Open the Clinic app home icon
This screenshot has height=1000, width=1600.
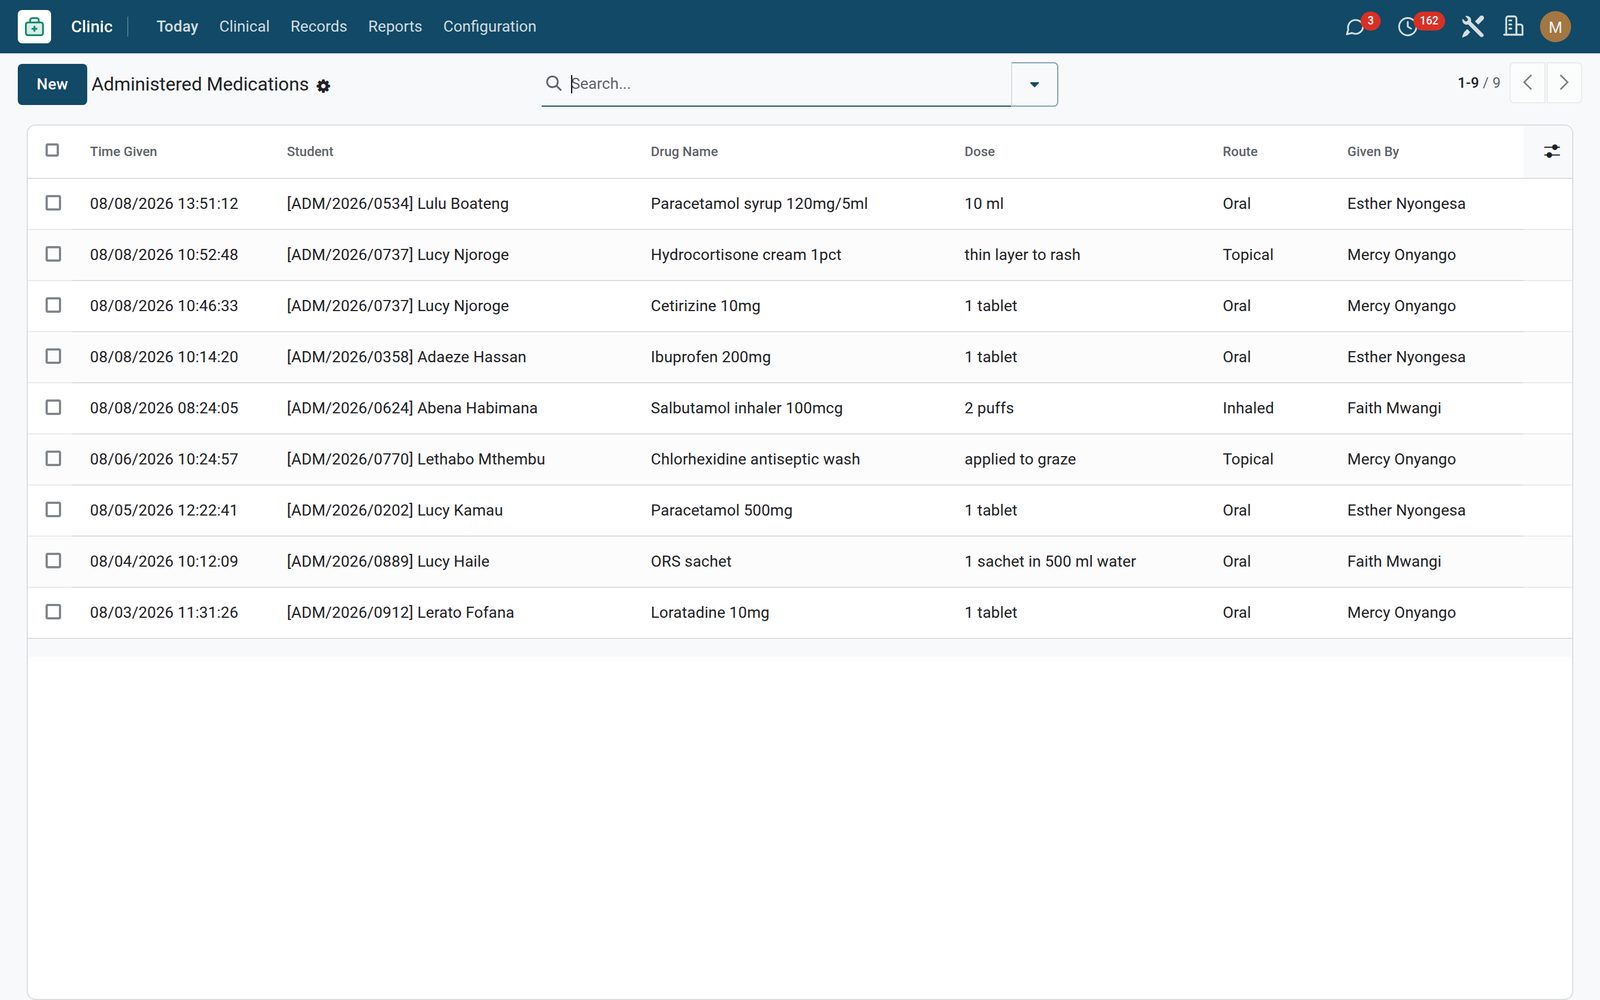point(34,27)
